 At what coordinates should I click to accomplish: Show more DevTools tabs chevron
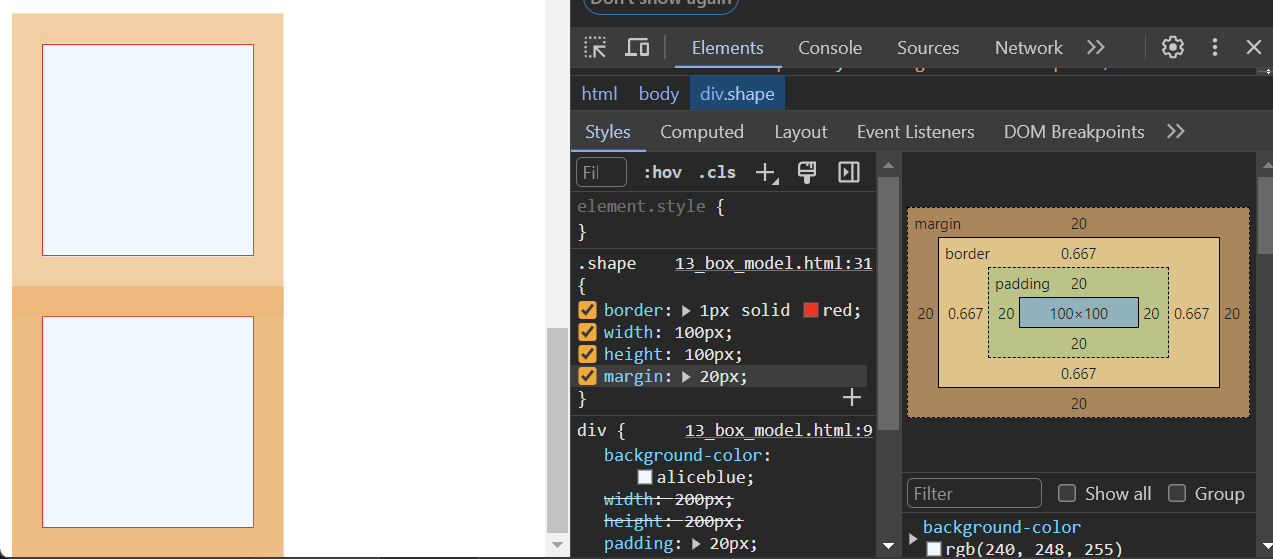click(1096, 47)
